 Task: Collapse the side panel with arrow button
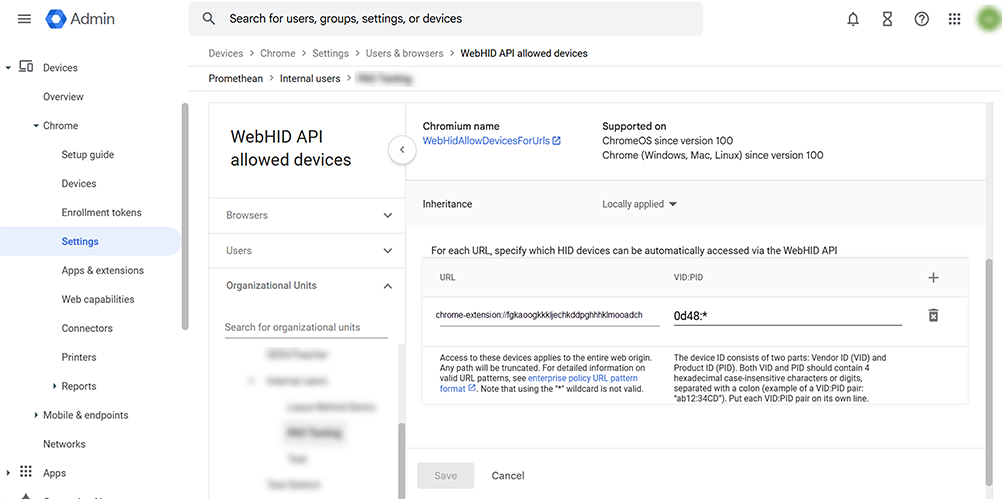[x=402, y=150]
